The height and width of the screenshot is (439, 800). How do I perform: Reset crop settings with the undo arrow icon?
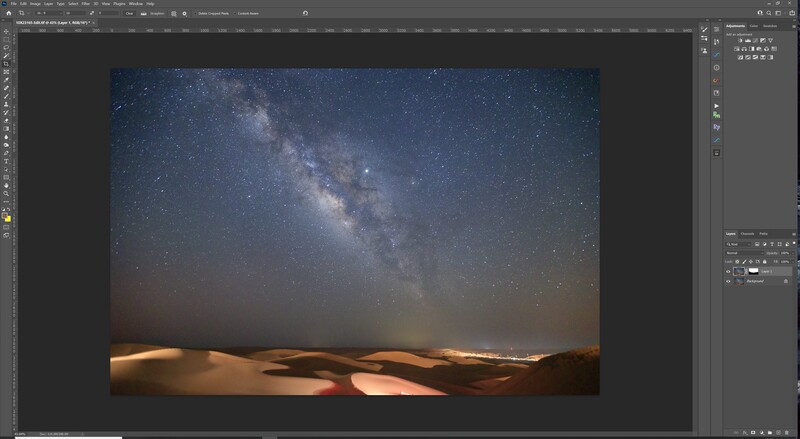[x=305, y=13]
